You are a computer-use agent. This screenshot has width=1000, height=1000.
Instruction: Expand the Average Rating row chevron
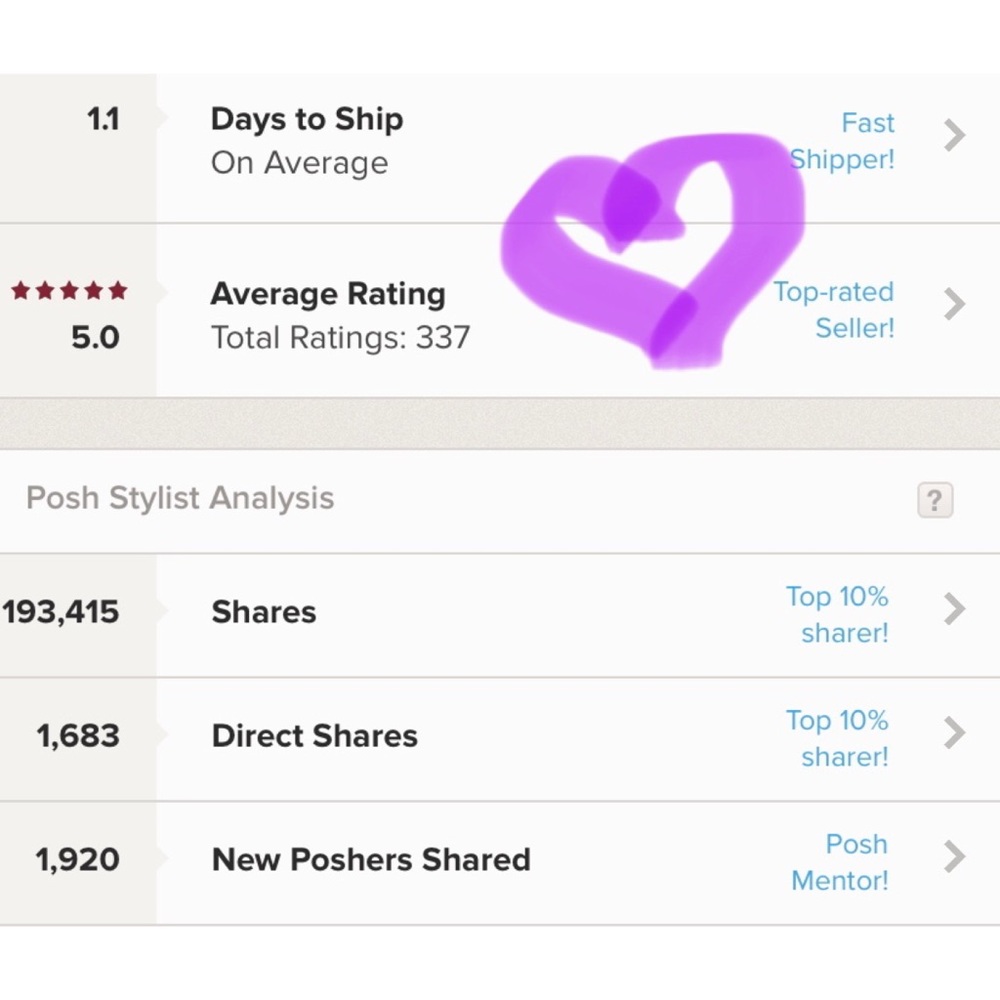tap(955, 304)
